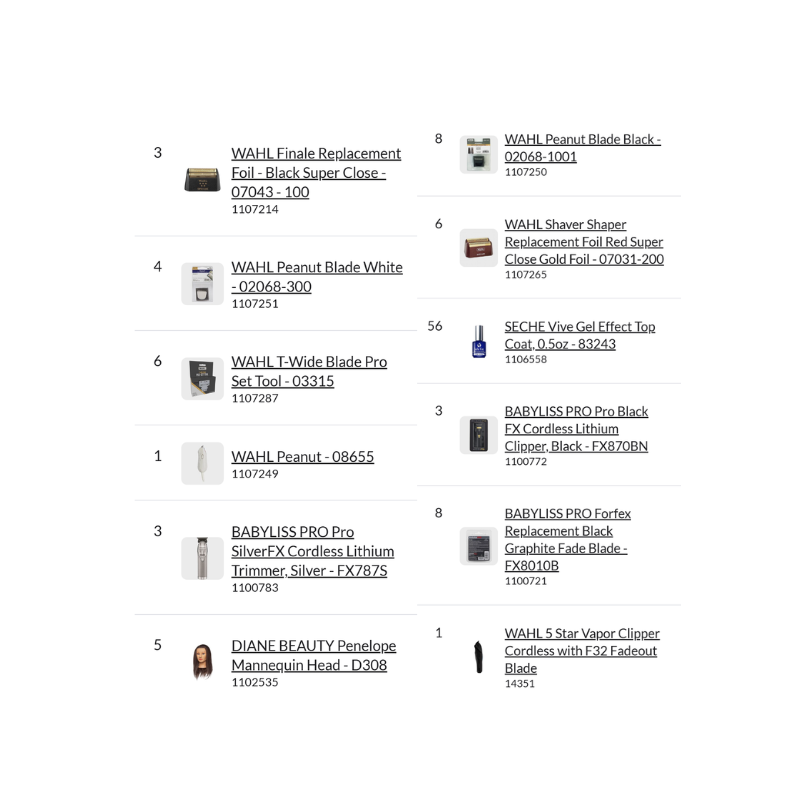Click the Peanut Blade White product image
The width and height of the screenshot is (800, 800).
[x=202, y=284]
